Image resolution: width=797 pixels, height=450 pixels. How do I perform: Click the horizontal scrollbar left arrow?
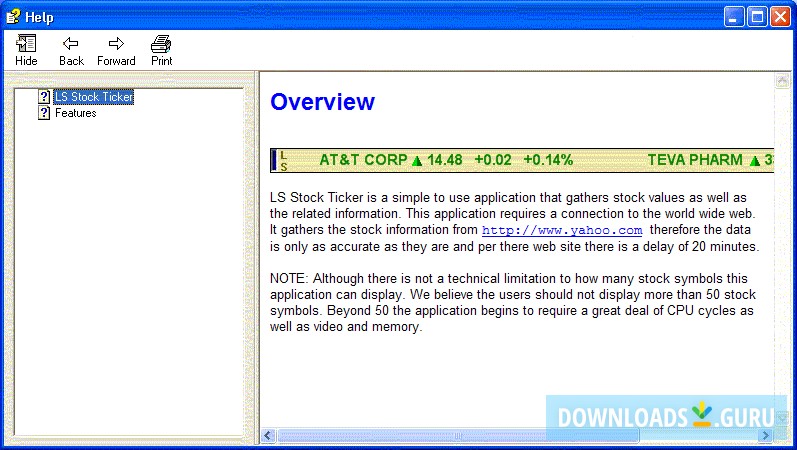[268, 436]
